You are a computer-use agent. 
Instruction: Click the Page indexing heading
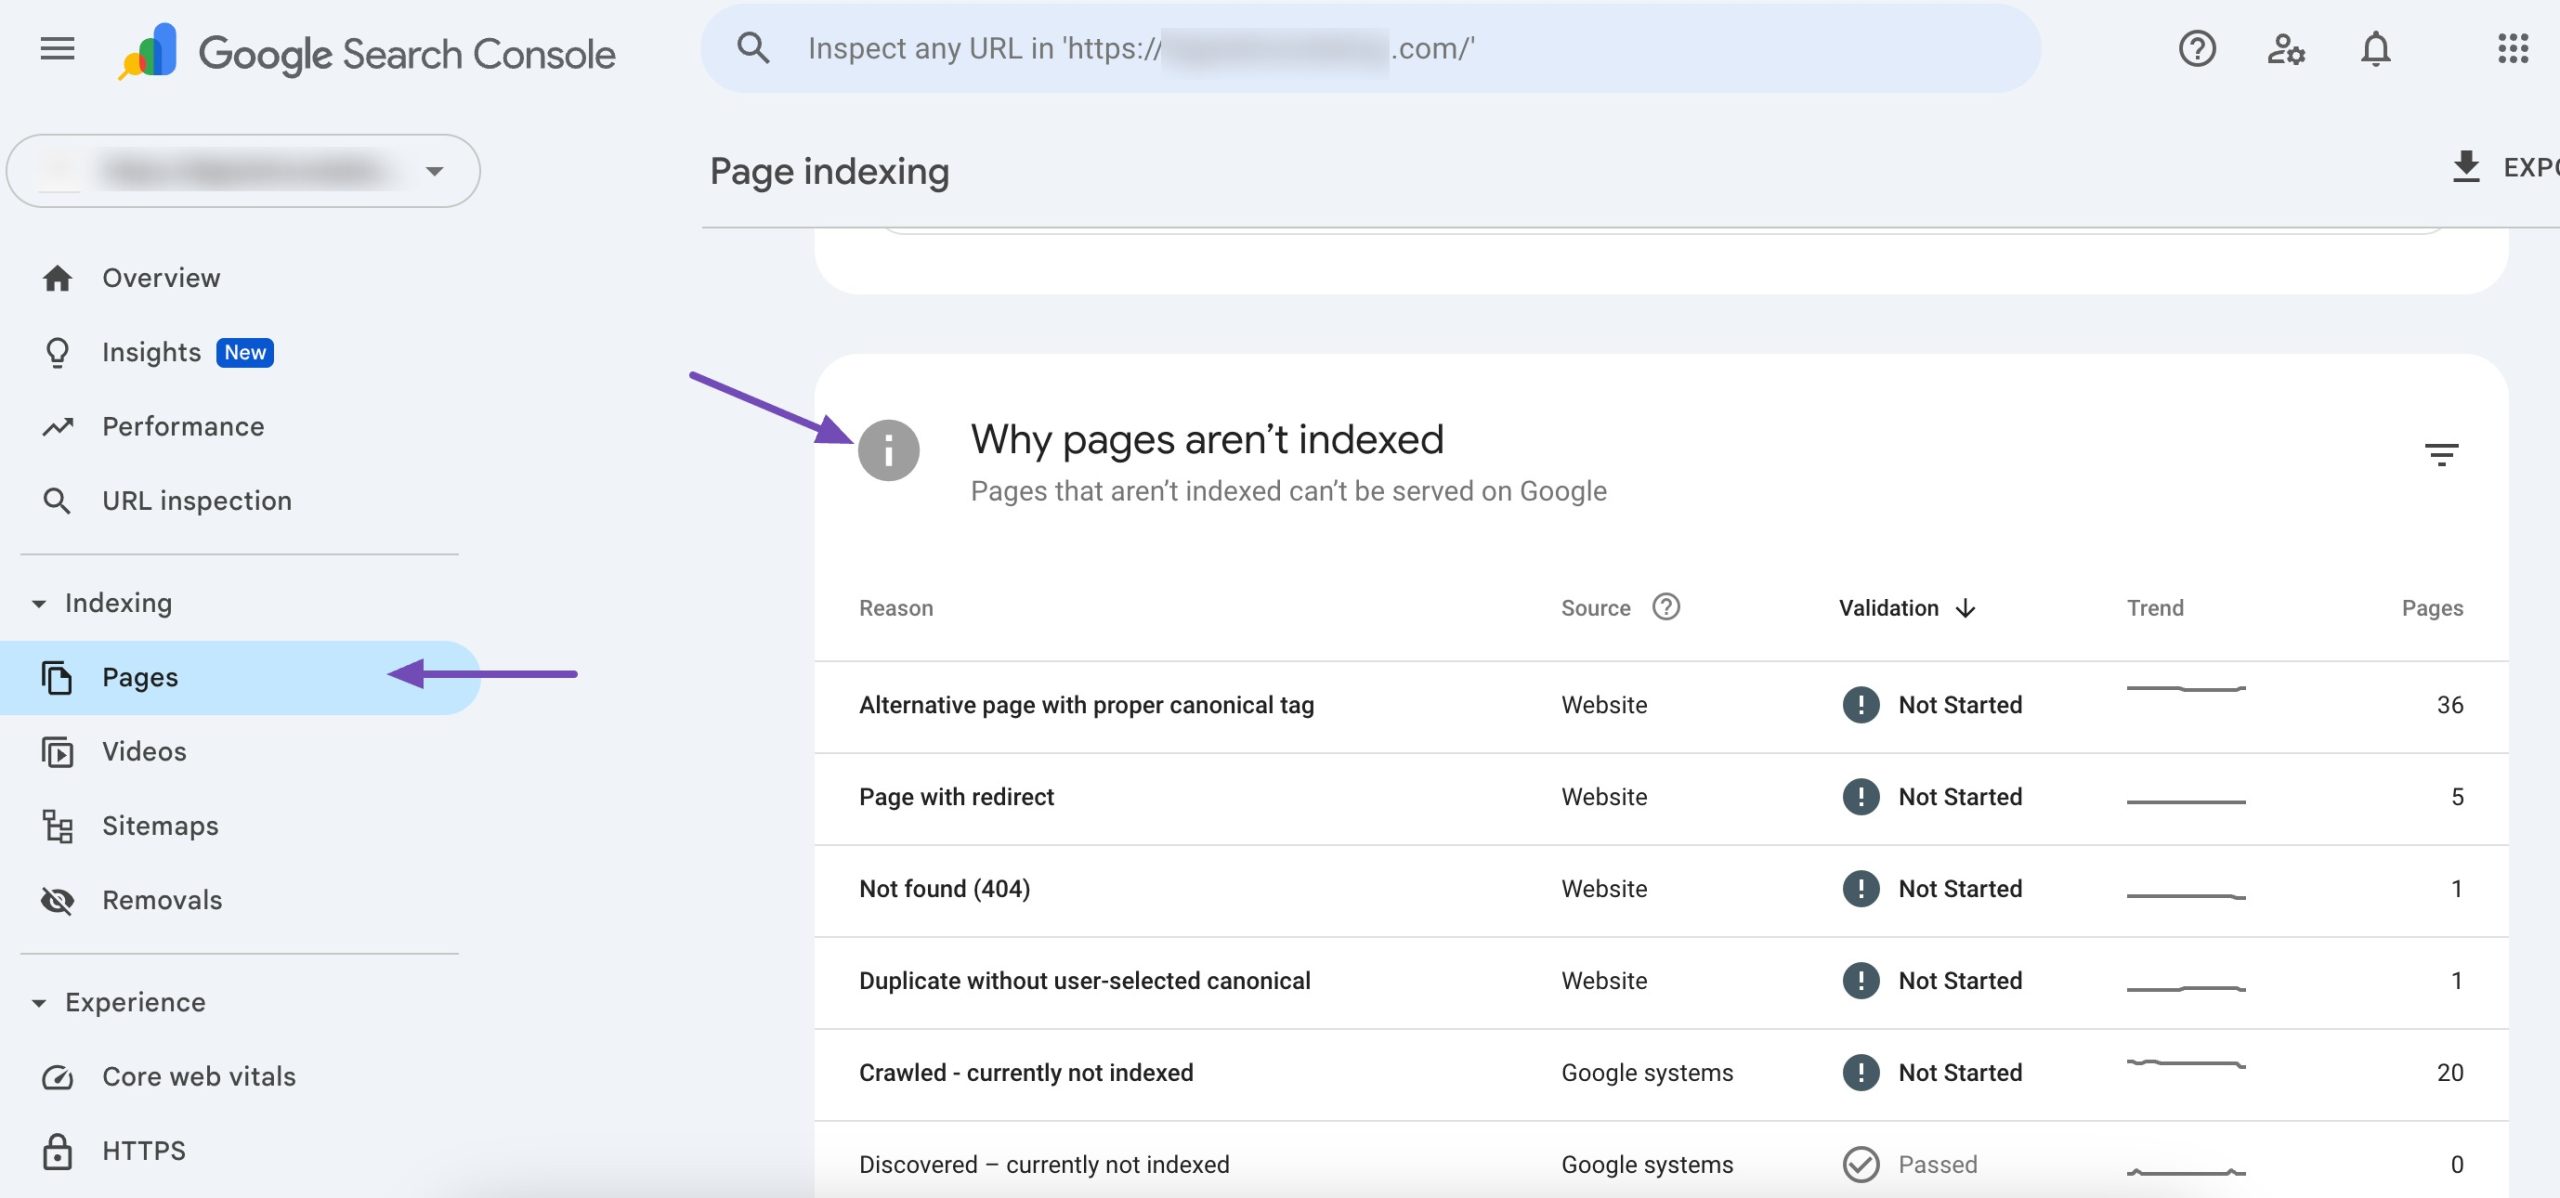click(x=829, y=171)
